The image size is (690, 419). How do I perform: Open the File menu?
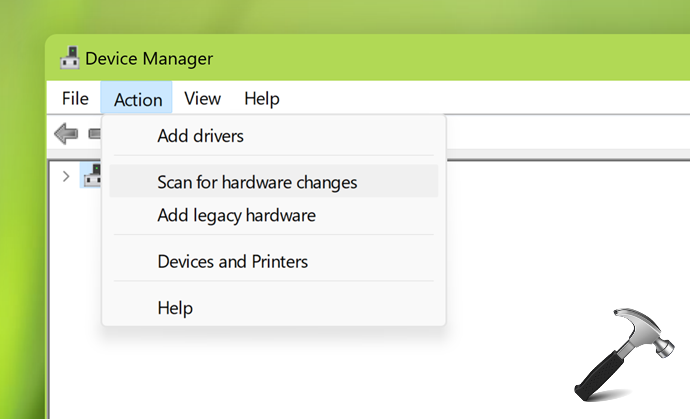[x=75, y=98]
